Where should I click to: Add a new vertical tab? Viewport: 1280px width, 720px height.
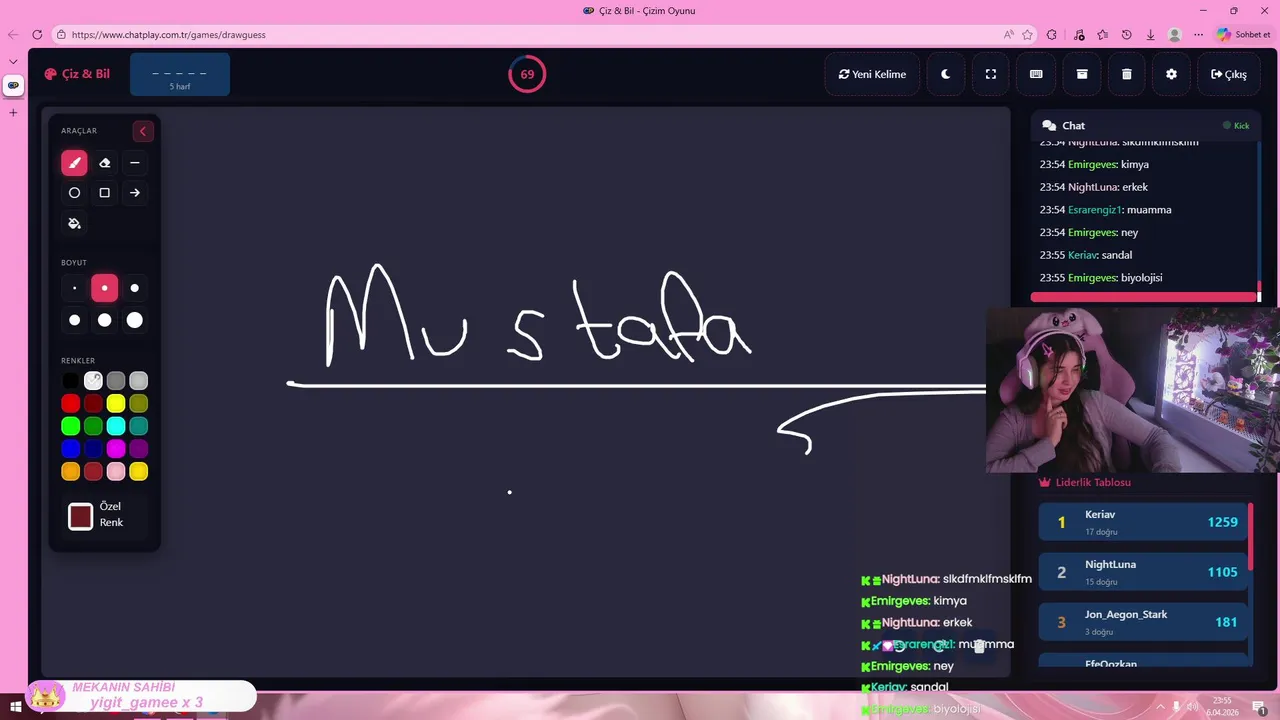13,112
